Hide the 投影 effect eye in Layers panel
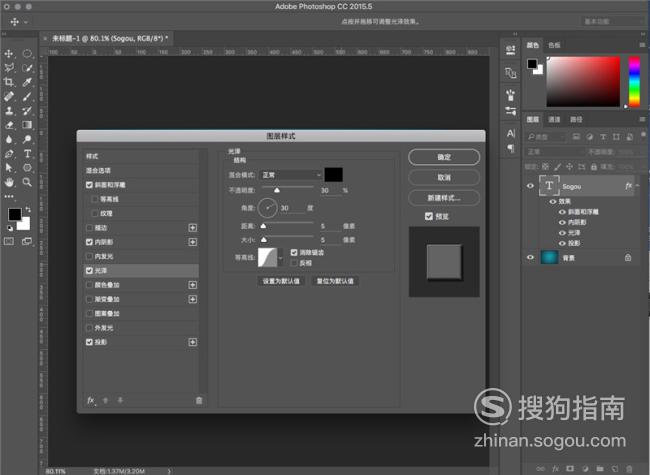 tap(563, 243)
